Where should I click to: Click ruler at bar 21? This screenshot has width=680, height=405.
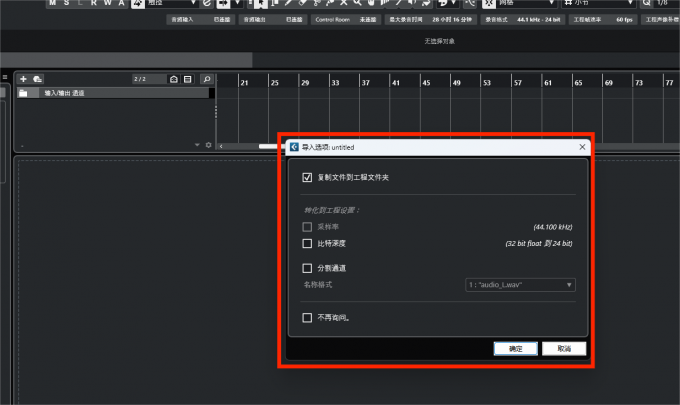pyautogui.click(x=244, y=83)
